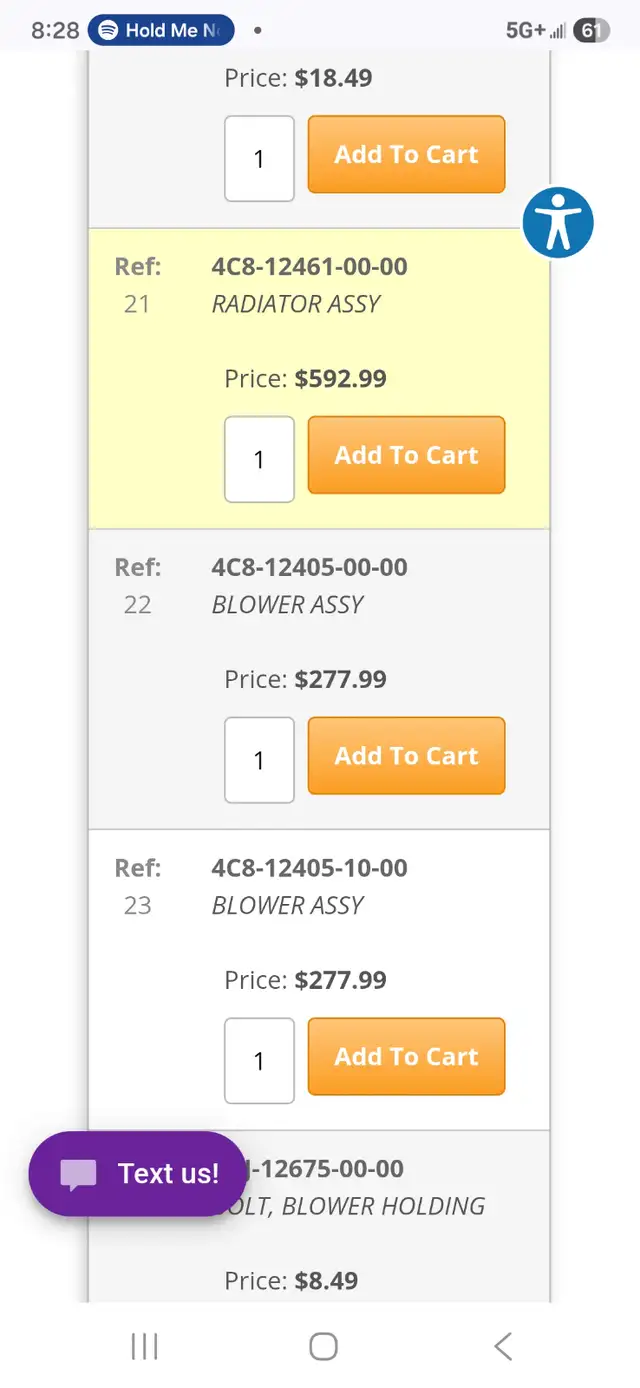Edit quantity for Ref 23 Blower Assy
Screen dimensions: 640x1388
(259, 1061)
